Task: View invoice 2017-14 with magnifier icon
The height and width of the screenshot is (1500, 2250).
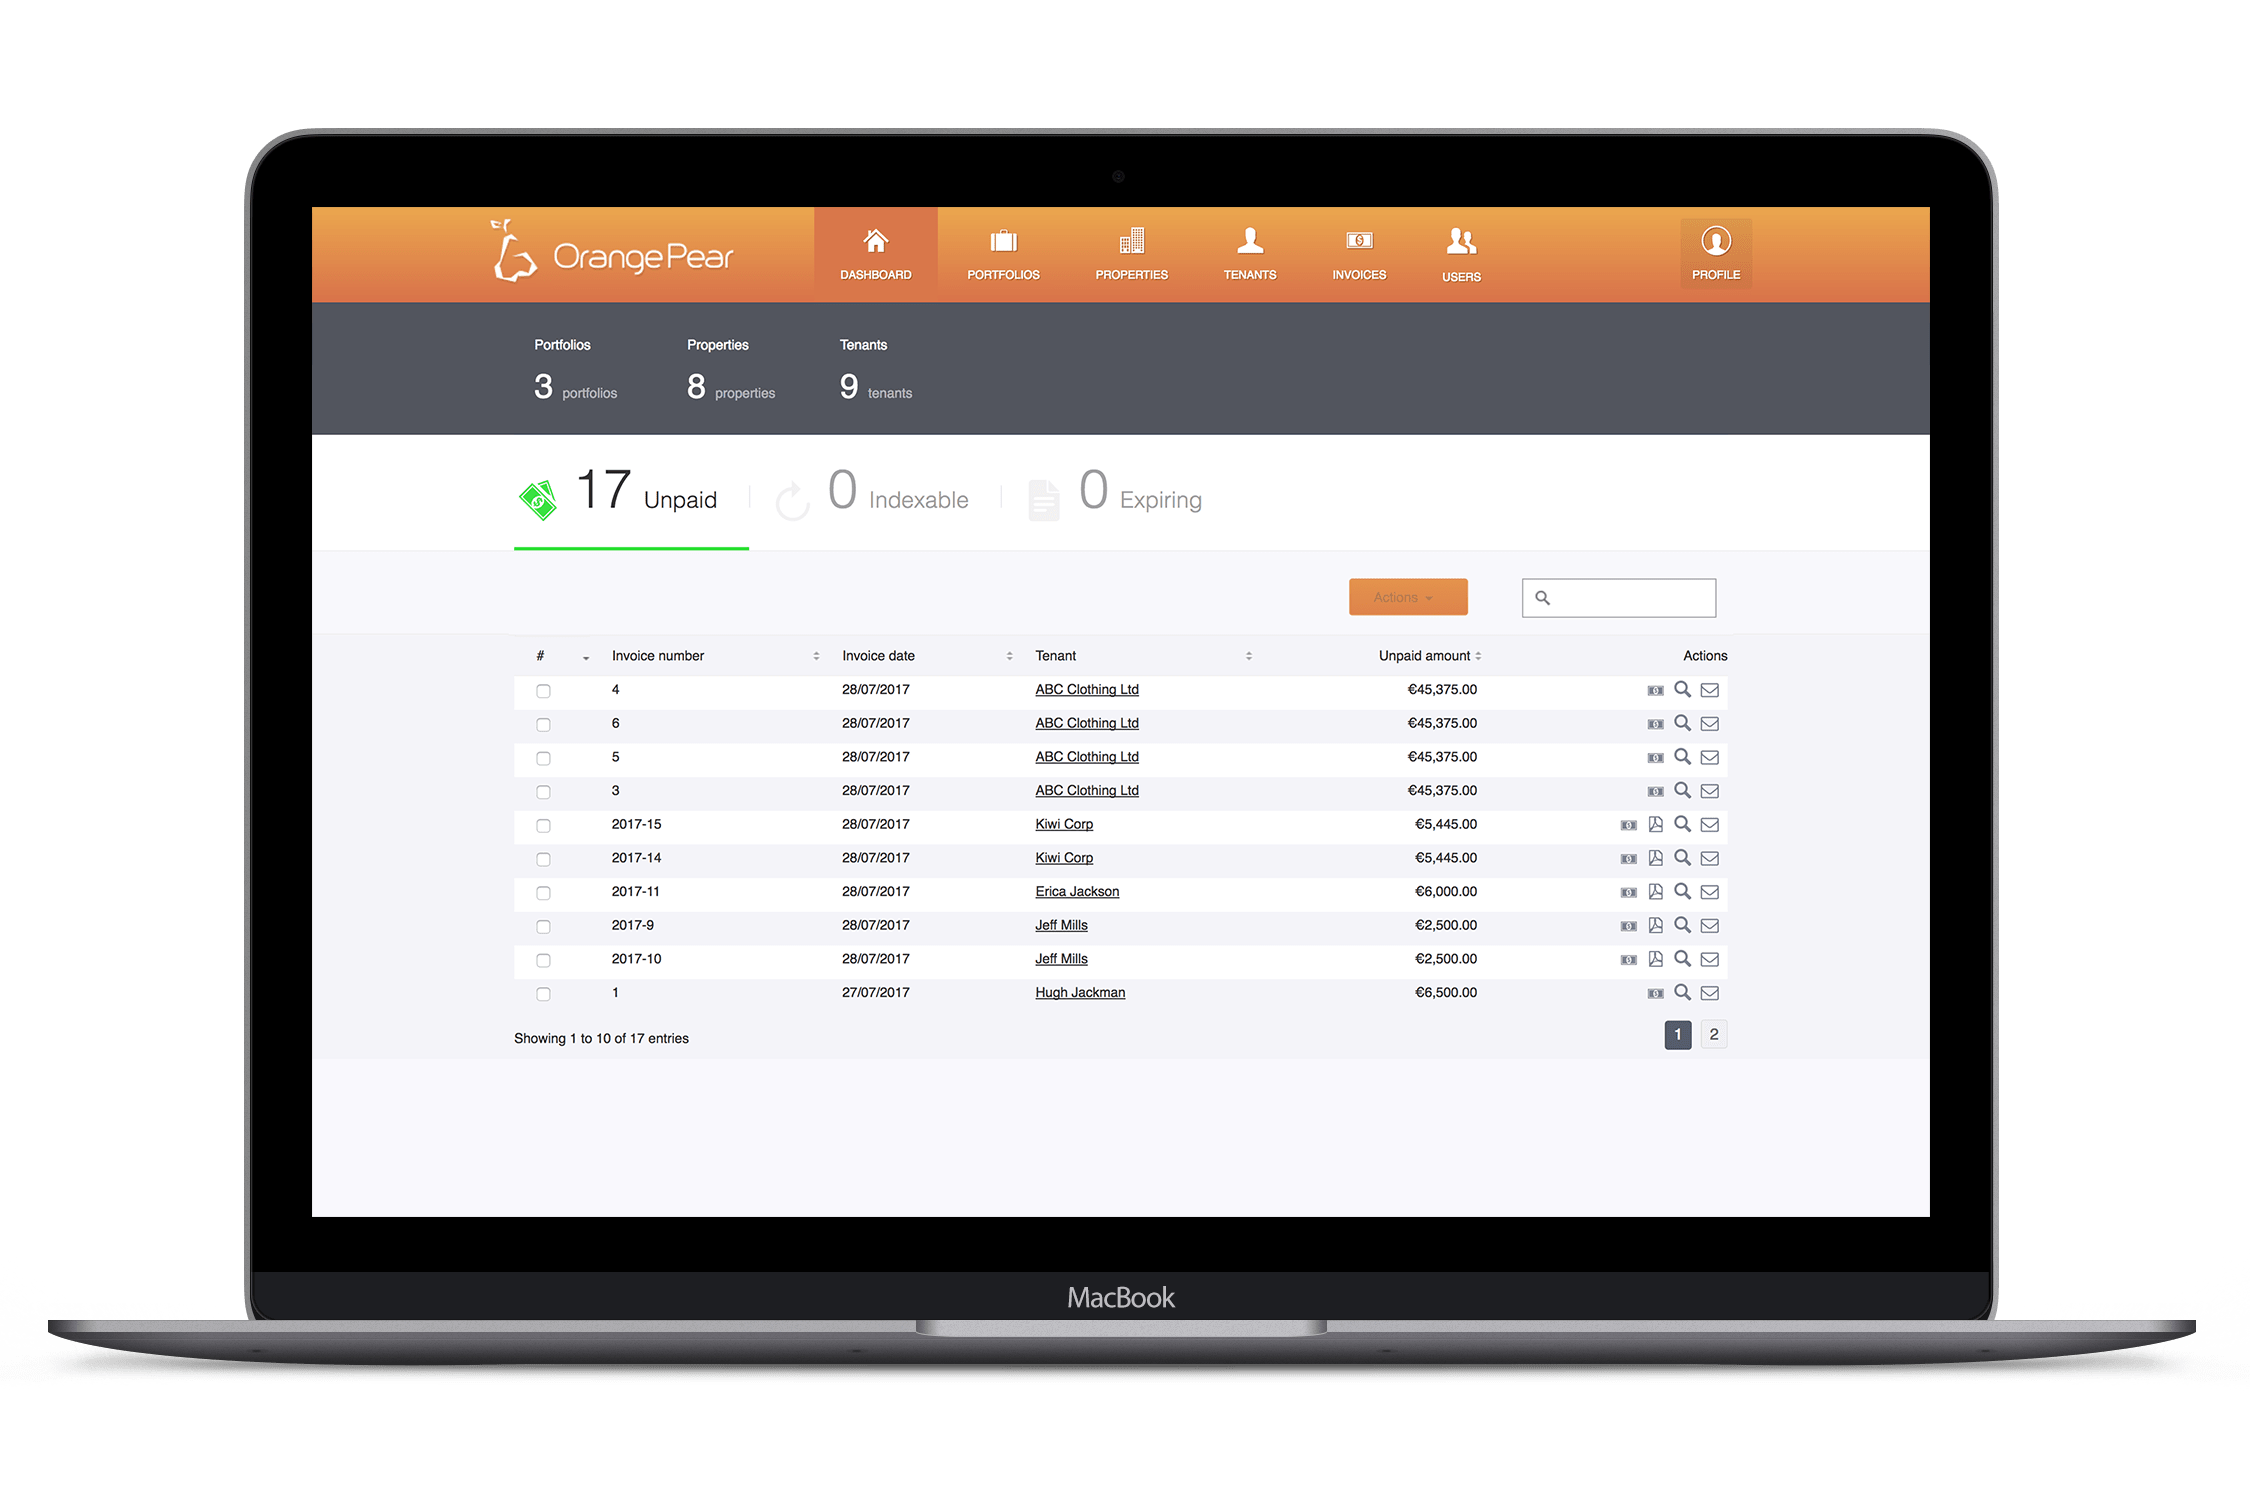Action: (x=1682, y=858)
